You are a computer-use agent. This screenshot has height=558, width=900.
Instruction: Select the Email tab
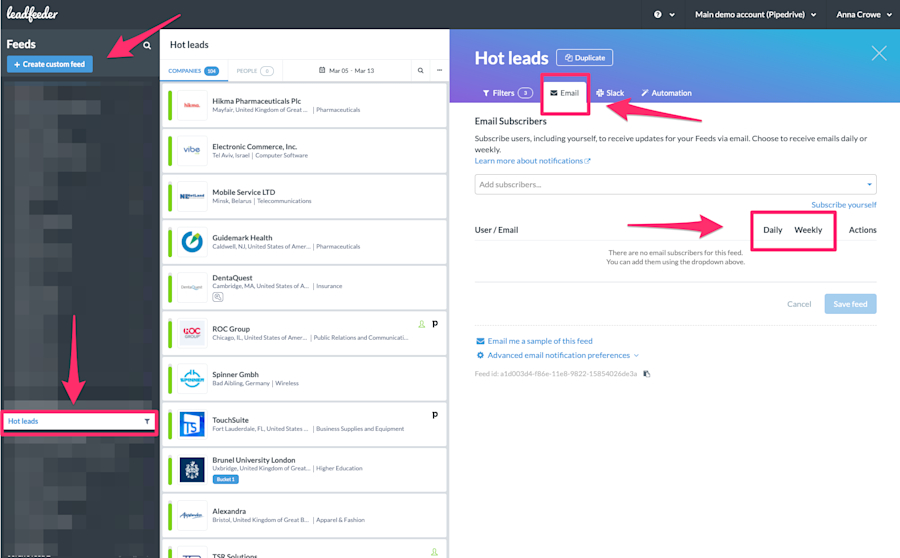[x=565, y=93]
